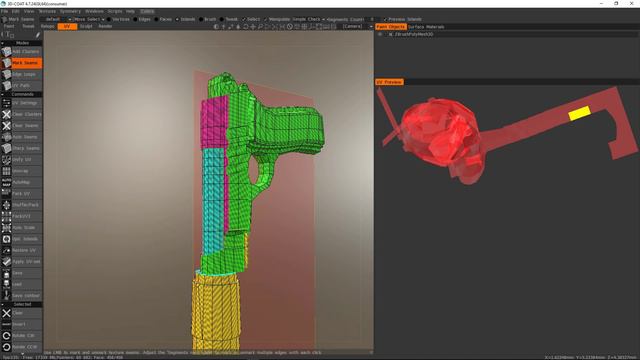The height and width of the screenshot is (360, 640).
Task: Toggle the Manipulate checkbox
Action: (x=277, y=19)
